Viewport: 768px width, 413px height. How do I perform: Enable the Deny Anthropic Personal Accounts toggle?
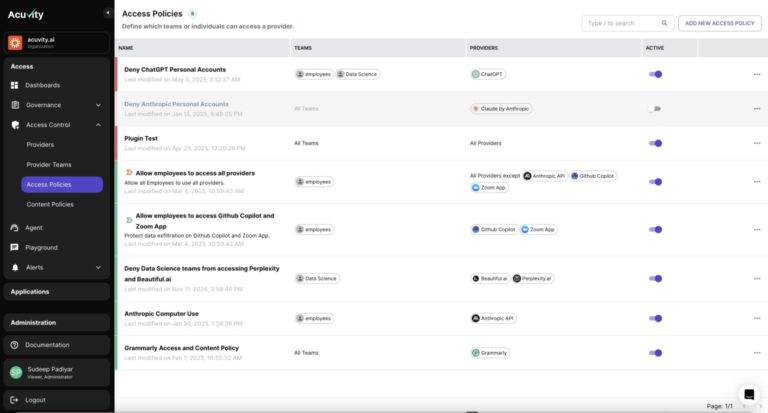click(654, 108)
